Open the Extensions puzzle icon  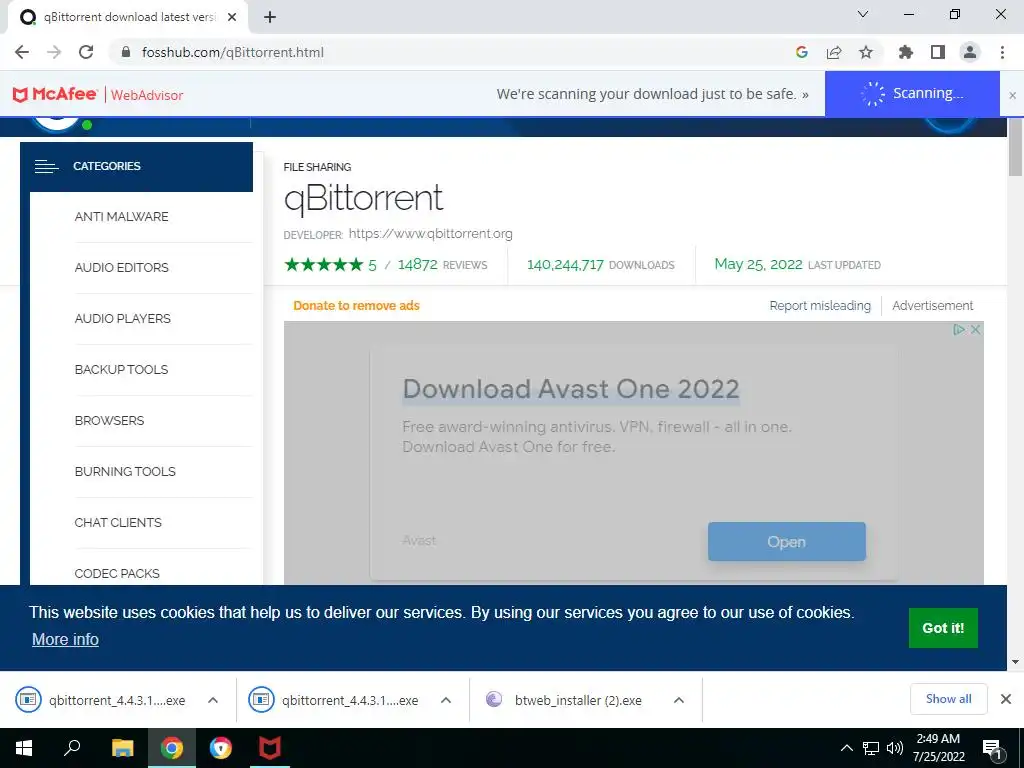pos(906,52)
